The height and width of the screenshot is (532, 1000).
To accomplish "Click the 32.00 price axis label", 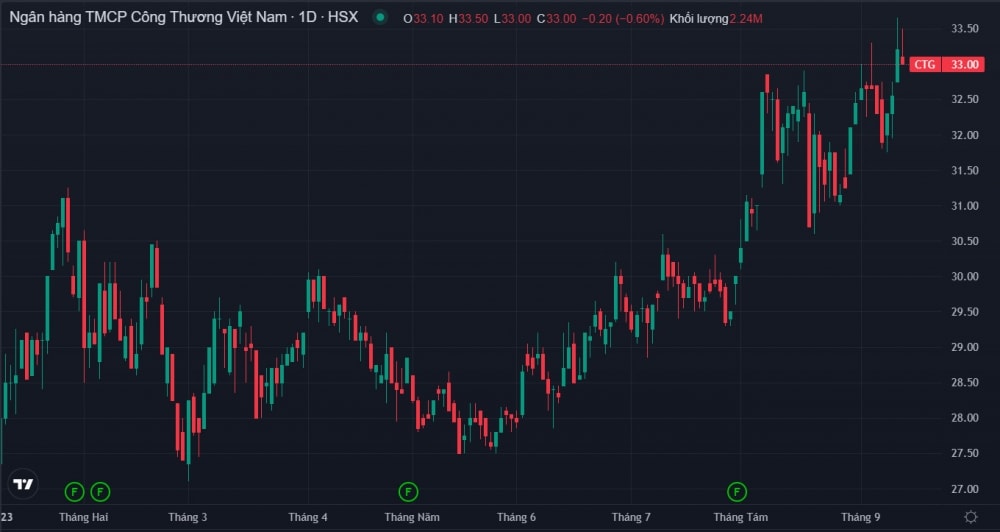I will (x=964, y=135).
